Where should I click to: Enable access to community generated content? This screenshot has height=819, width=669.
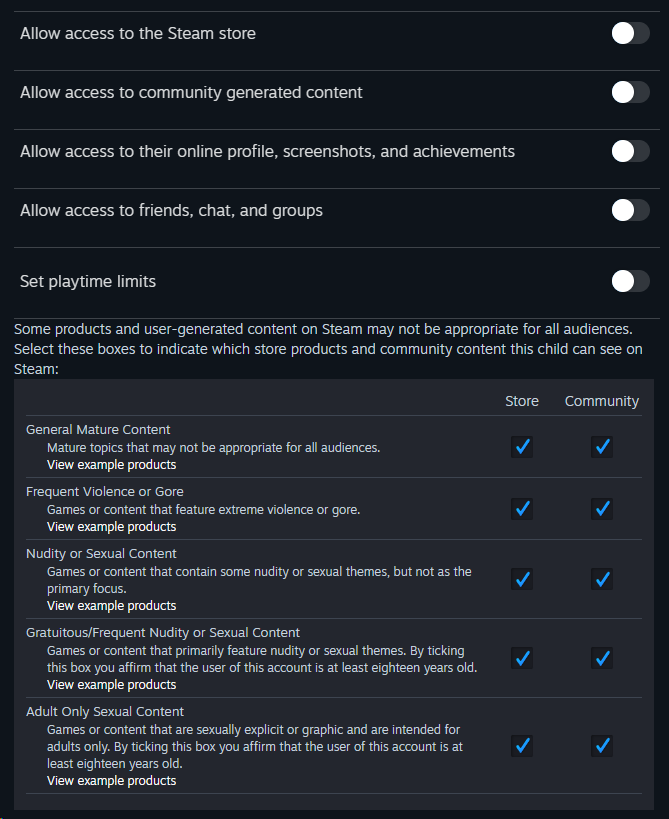(x=630, y=93)
